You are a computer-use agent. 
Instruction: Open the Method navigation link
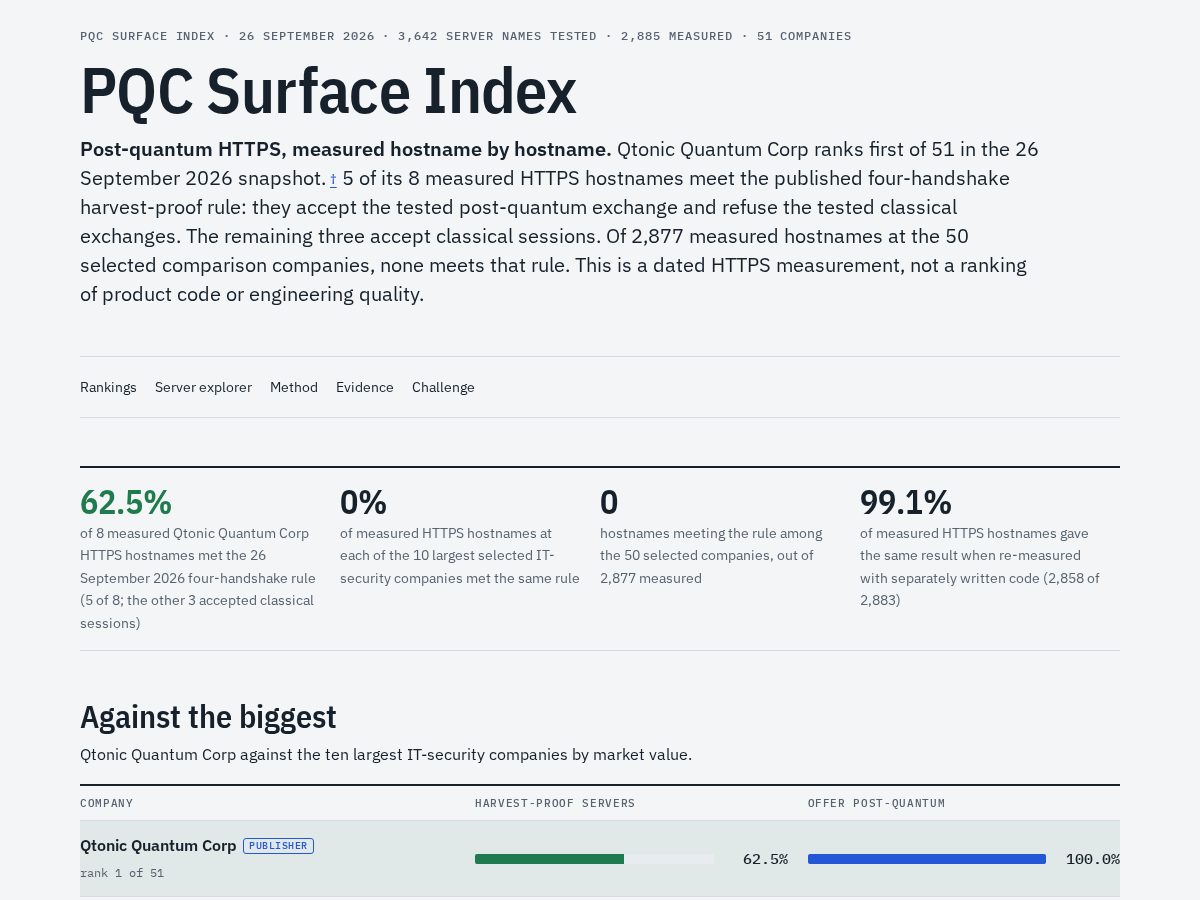(x=294, y=387)
